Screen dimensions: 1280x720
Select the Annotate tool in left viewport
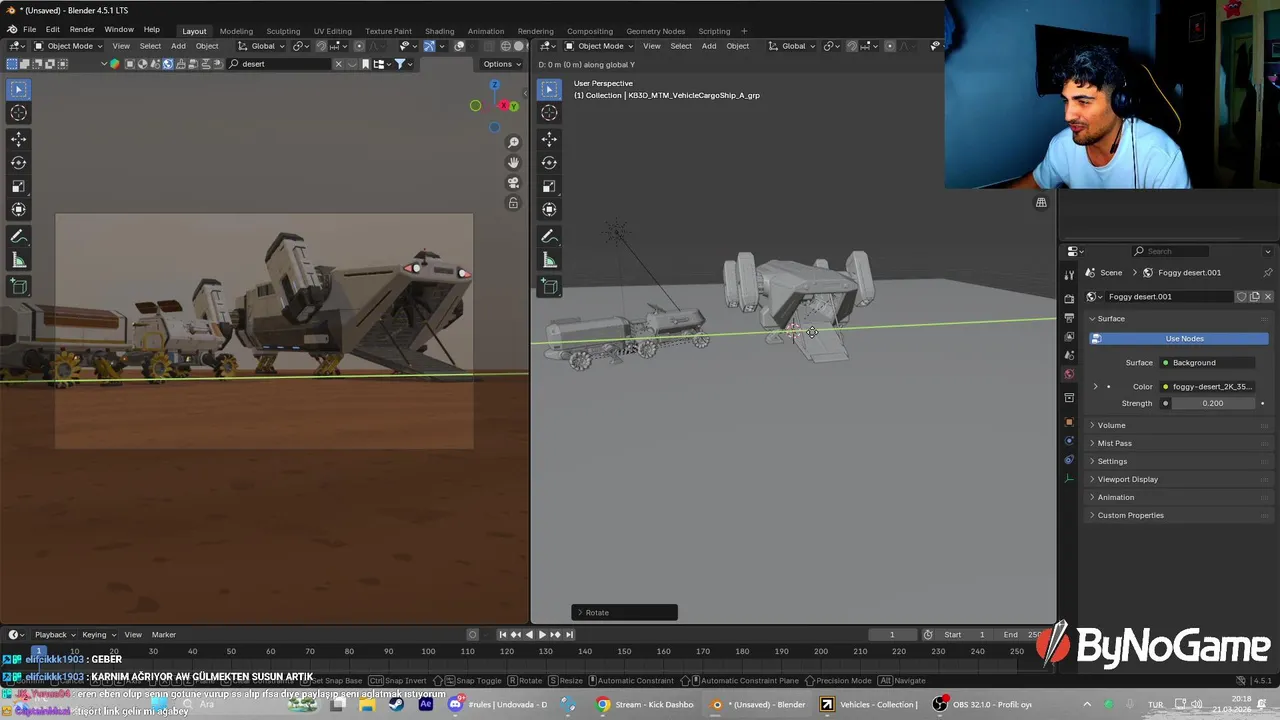(x=18, y=237)
